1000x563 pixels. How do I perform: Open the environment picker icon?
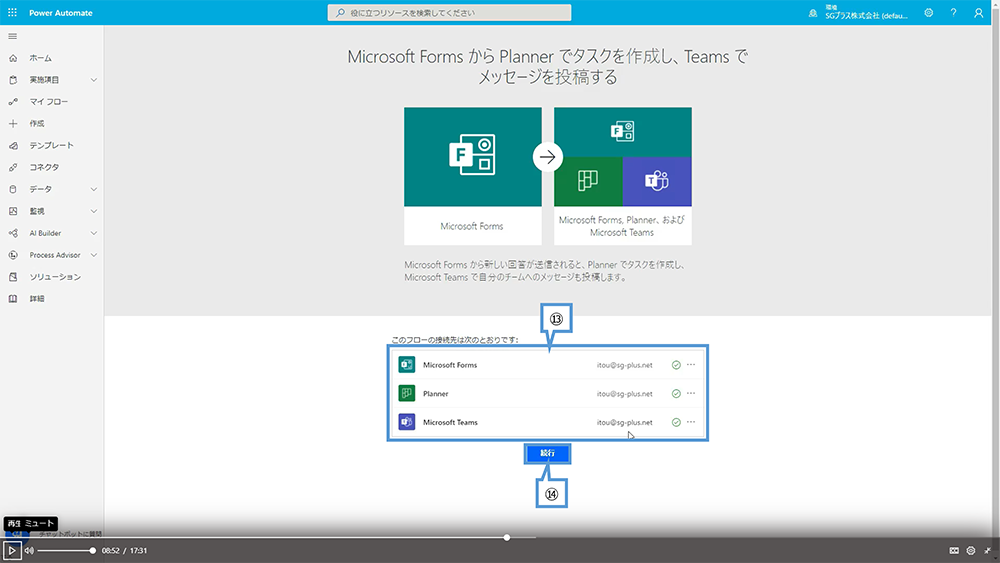coord(812,13)
